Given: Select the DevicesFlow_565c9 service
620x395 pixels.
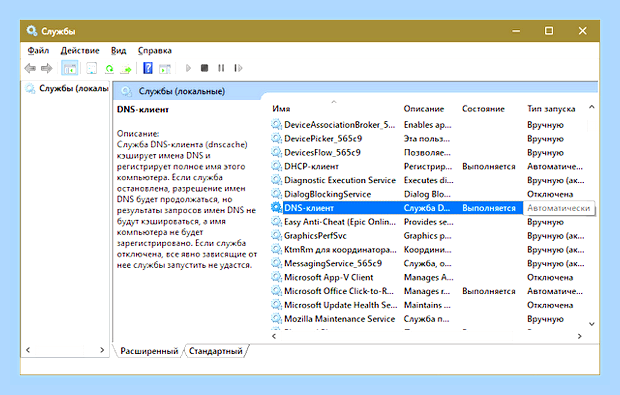Looking at the screenshot, I should click(322, 152).
